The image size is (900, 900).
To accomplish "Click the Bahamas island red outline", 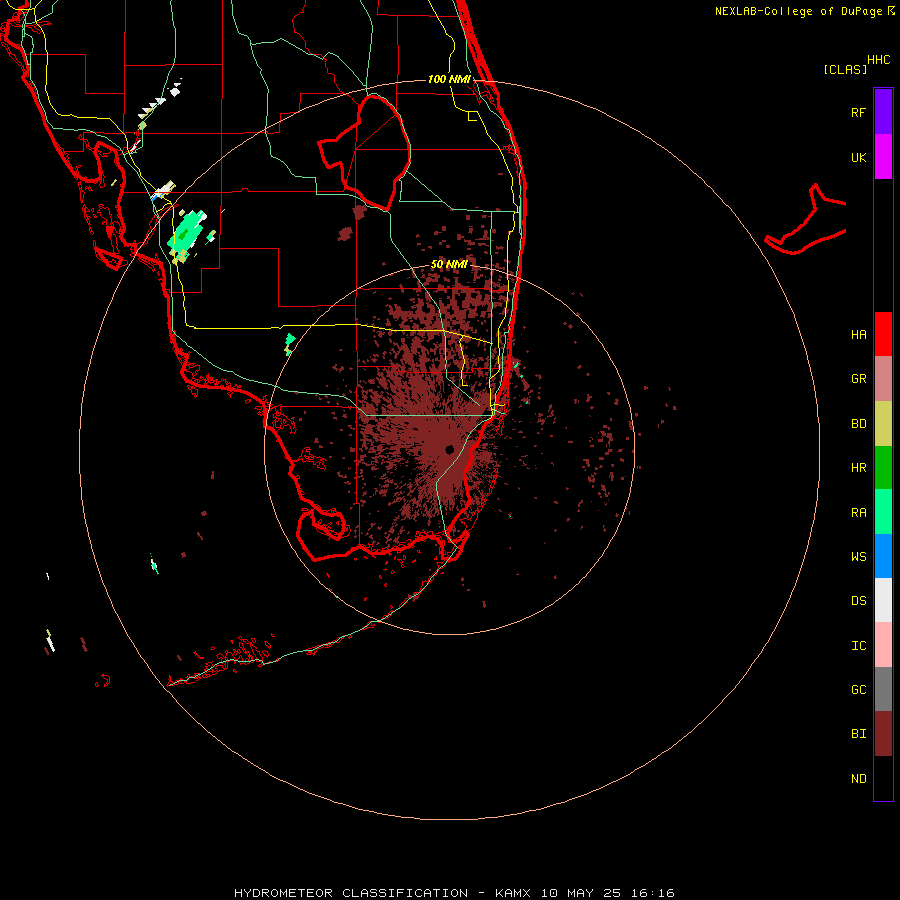I will pos(806,220).
